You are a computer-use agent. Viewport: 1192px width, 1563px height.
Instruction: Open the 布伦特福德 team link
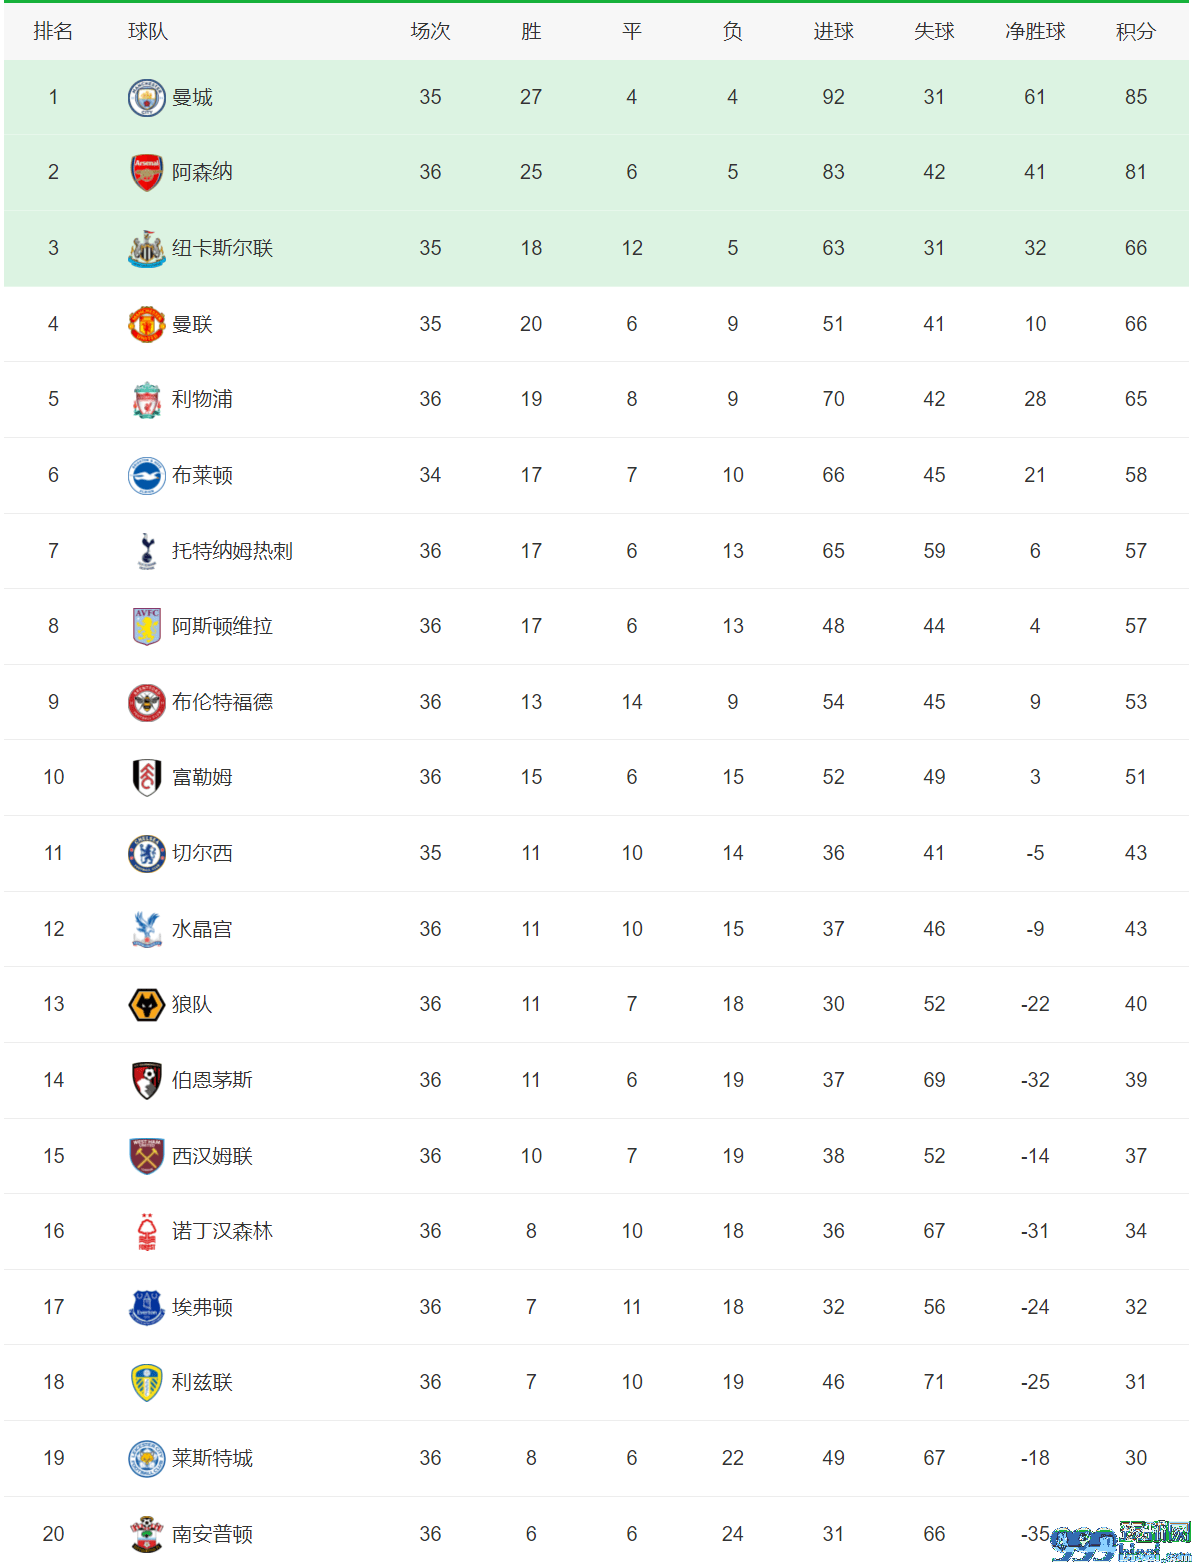click(x=222, y=703)
